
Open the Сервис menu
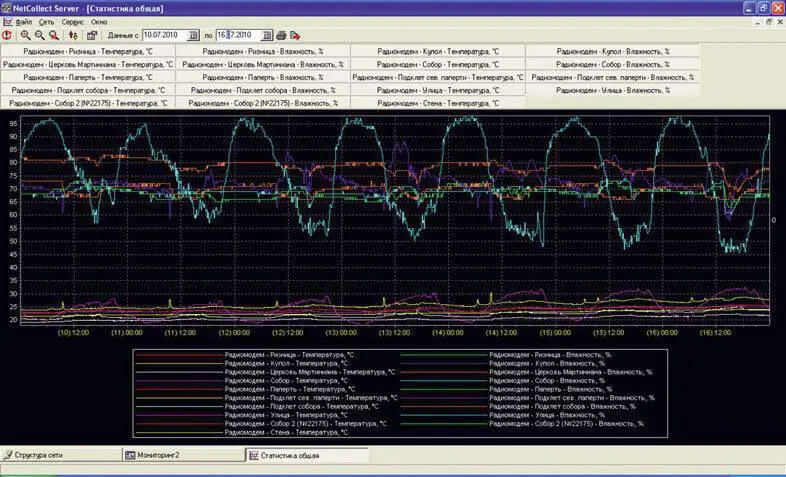[x=73, y=22]
